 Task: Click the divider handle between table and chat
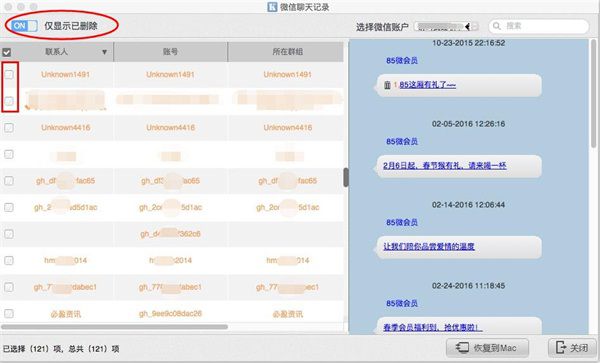point(346,177)
